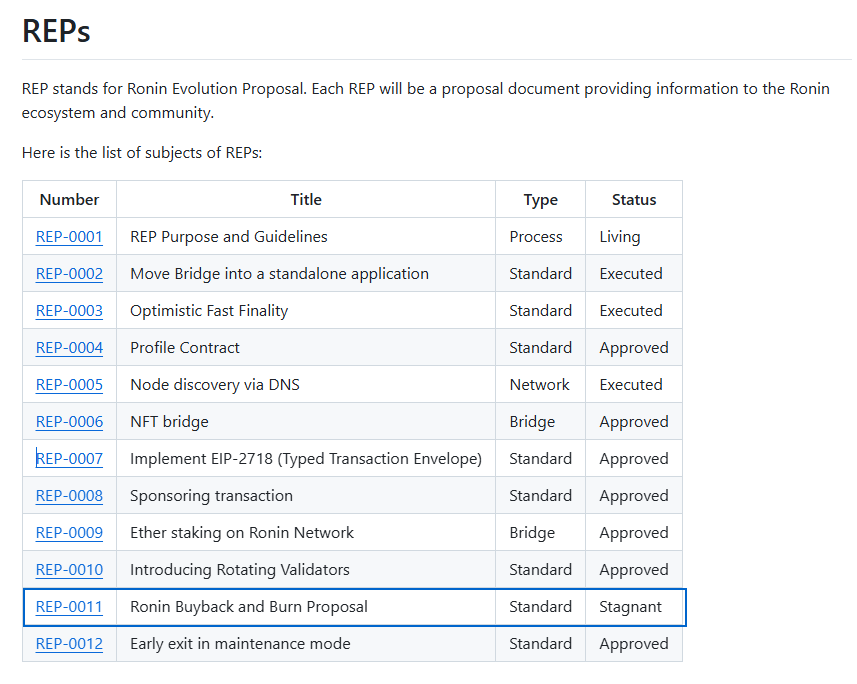Image resolution: width=857 pixels, height=684 pixels.
Task: Click 'Standard' type in REP-0010 row
Action: [x=541, y=570]
